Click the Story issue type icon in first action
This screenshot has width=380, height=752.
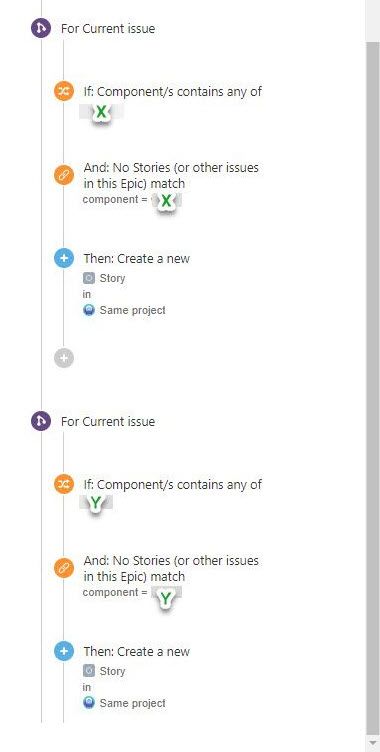coord(89,278)
